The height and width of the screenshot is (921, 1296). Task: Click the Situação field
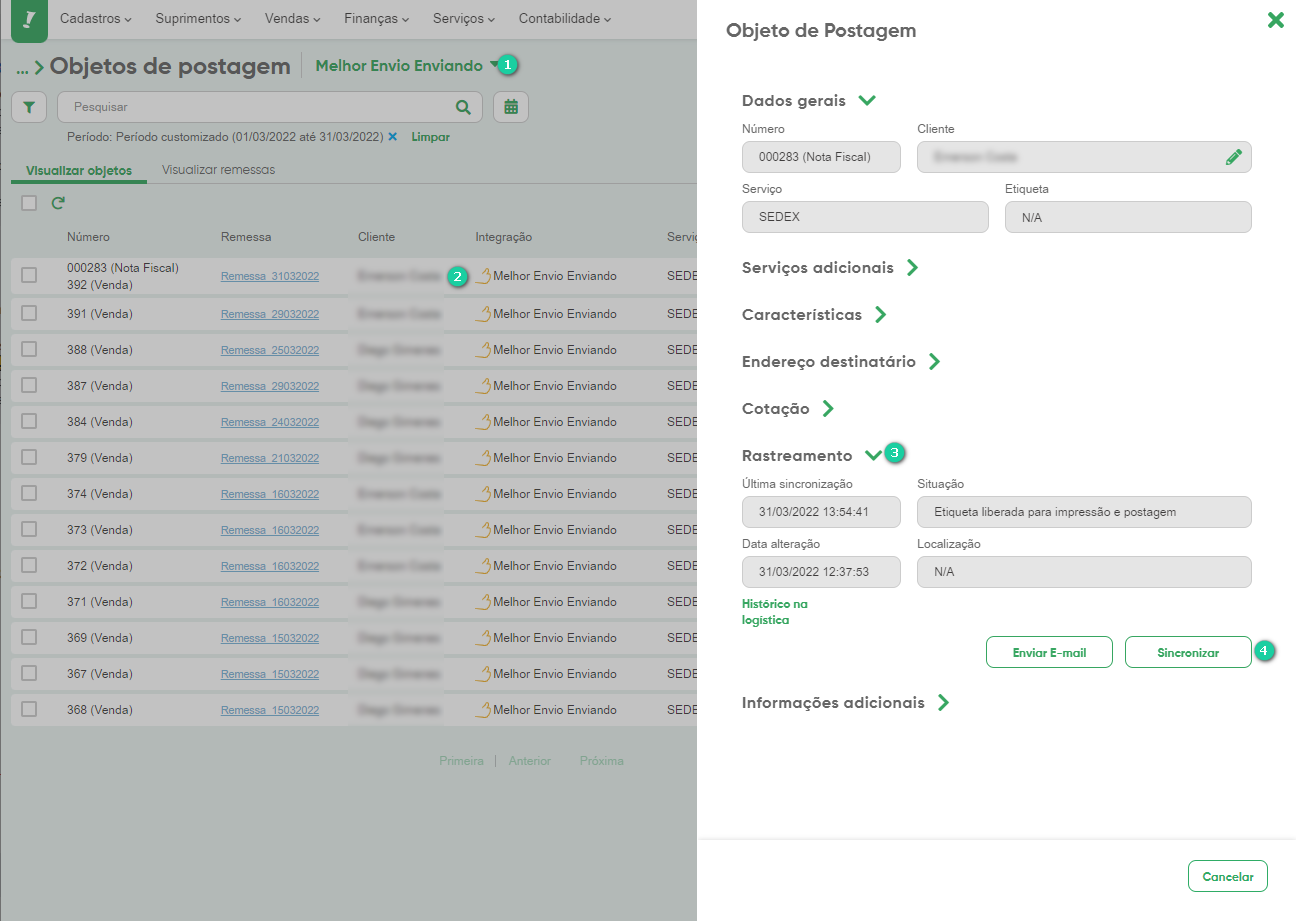(1084, 512)
